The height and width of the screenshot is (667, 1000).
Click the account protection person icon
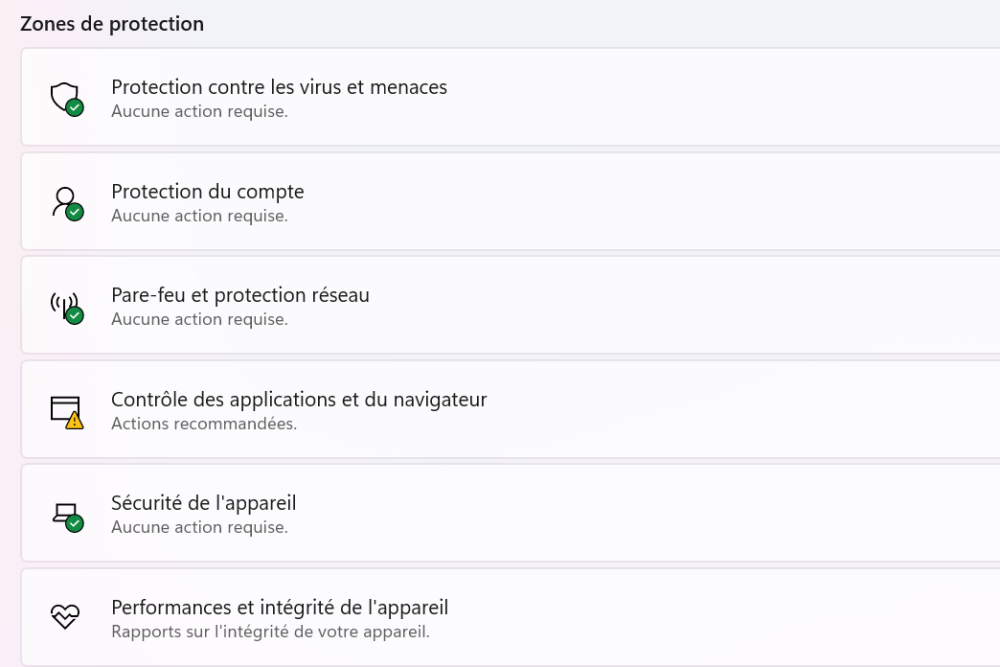click(65, 200)
